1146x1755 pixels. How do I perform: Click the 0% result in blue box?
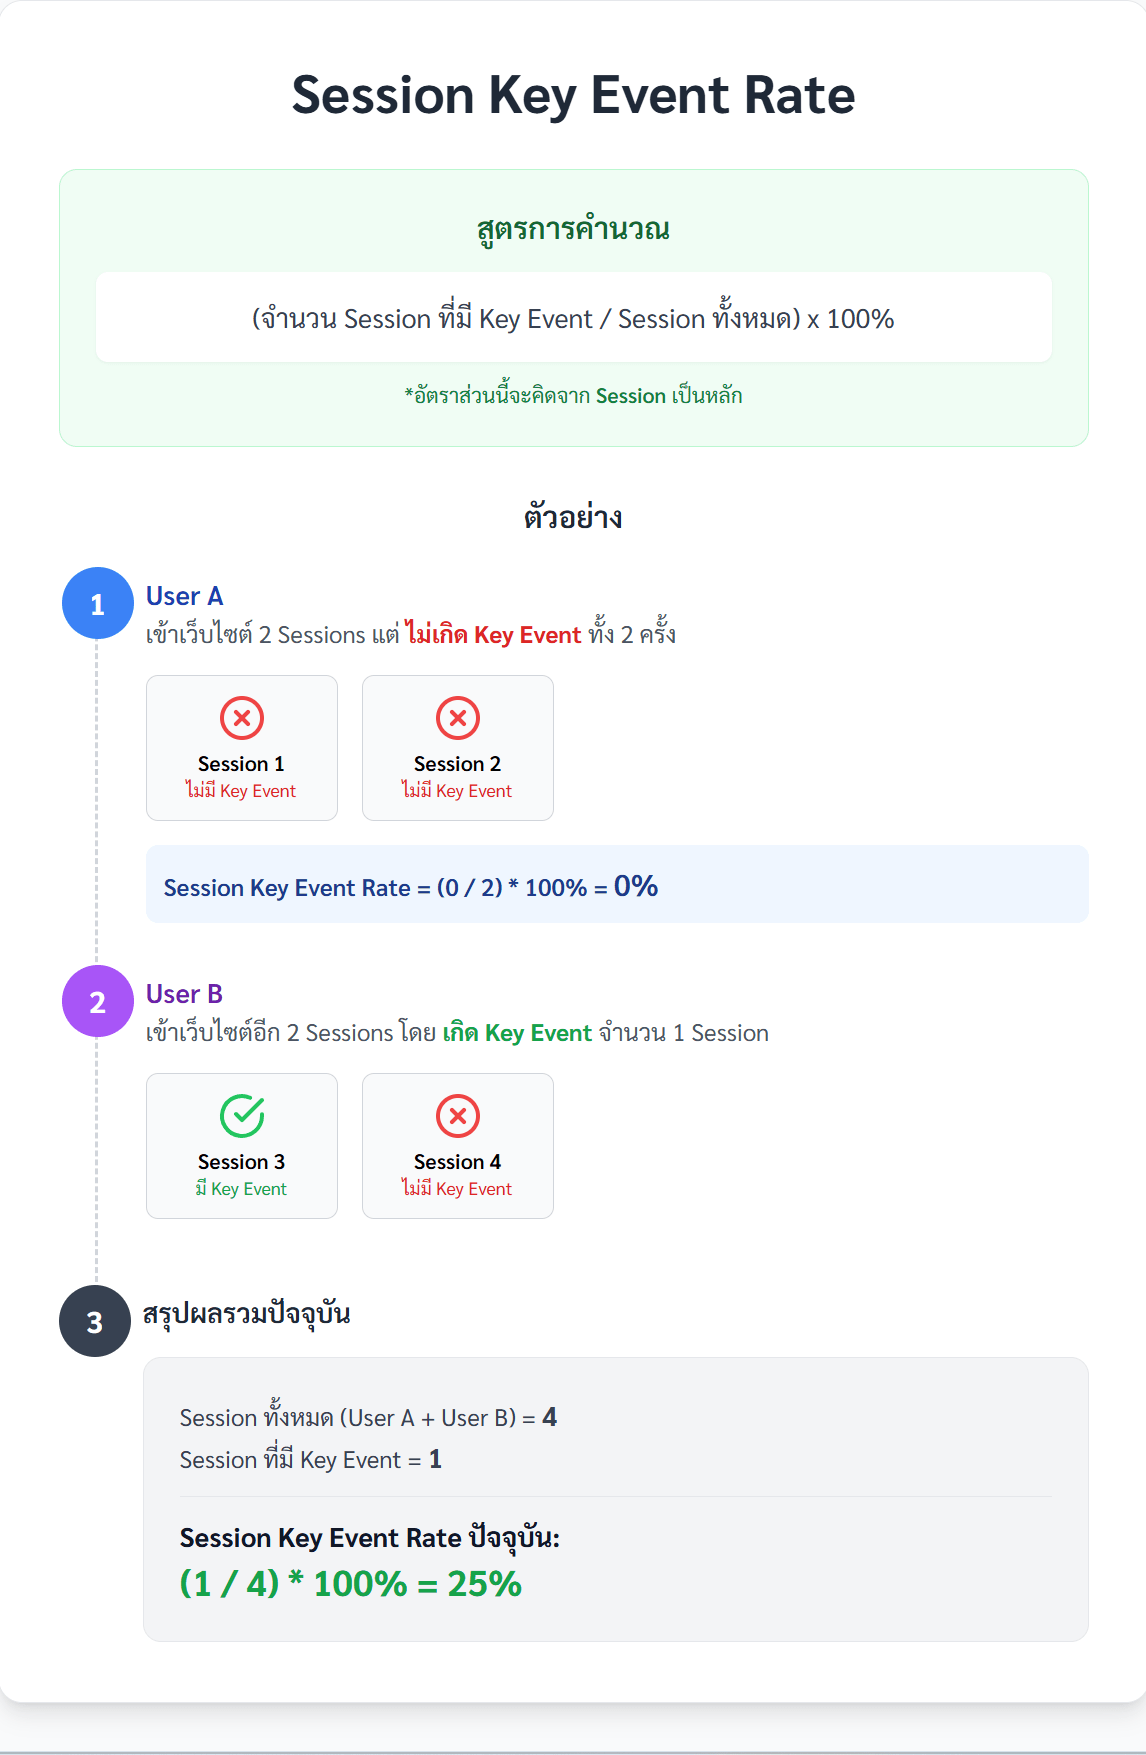click(636, 886)
